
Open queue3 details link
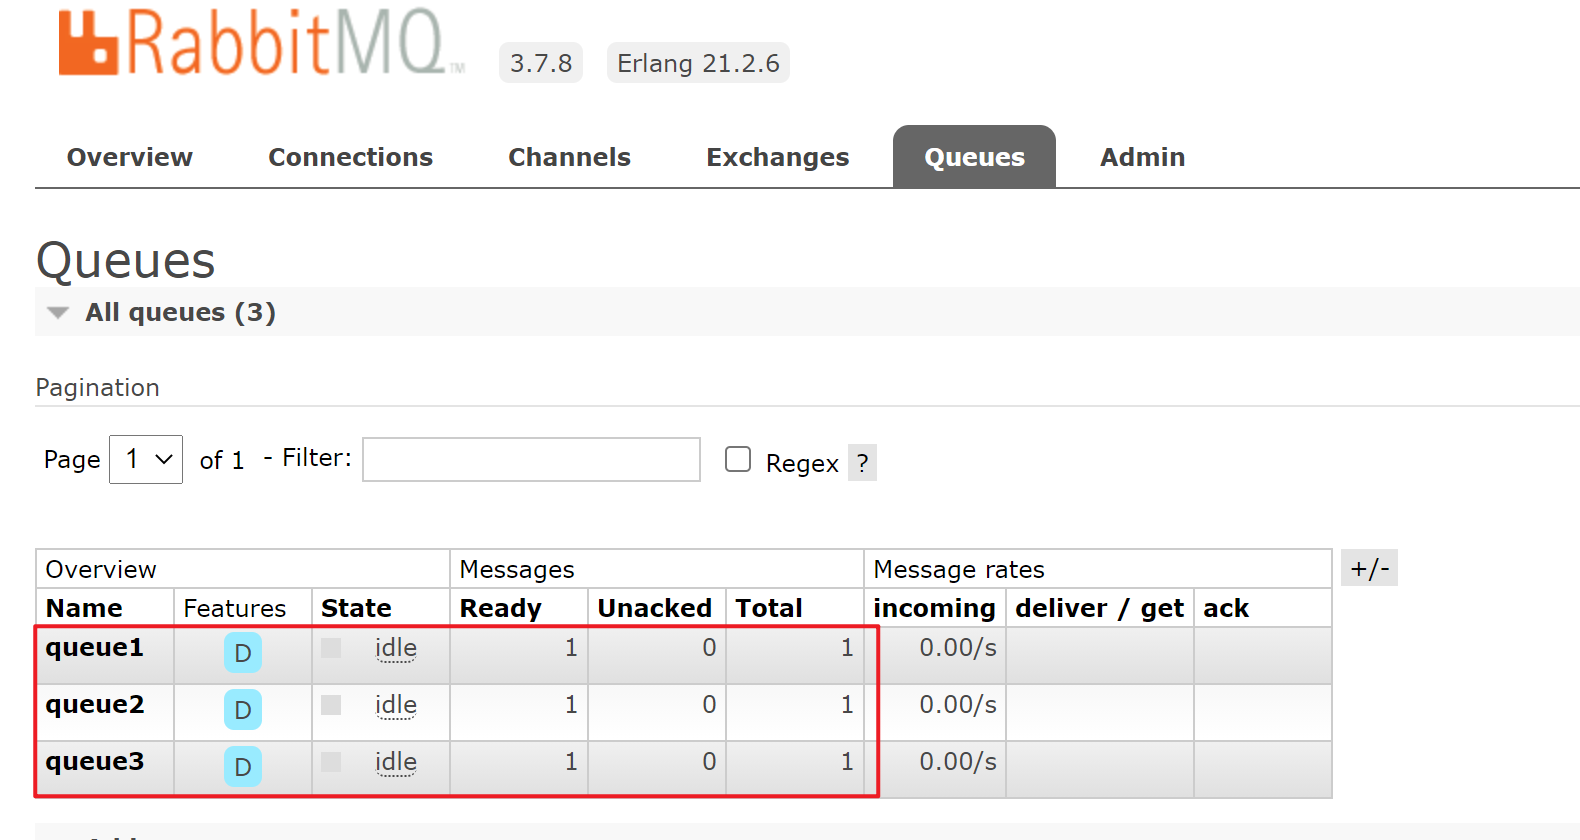(95, 762)
